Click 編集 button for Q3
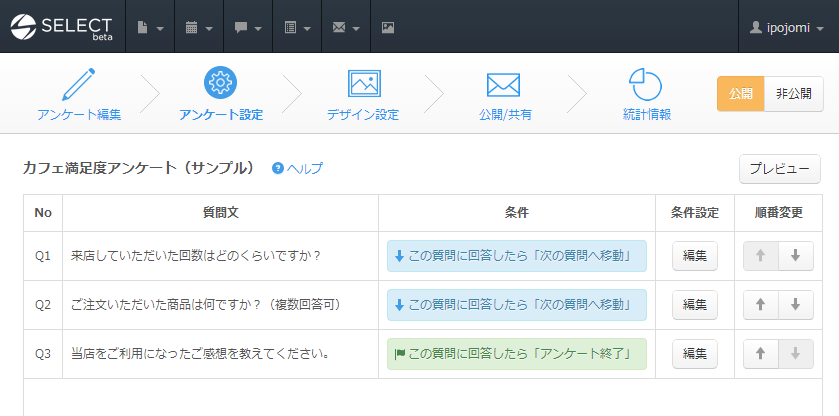This screenshot has width=839, height=416. click(x=694, y=353)
